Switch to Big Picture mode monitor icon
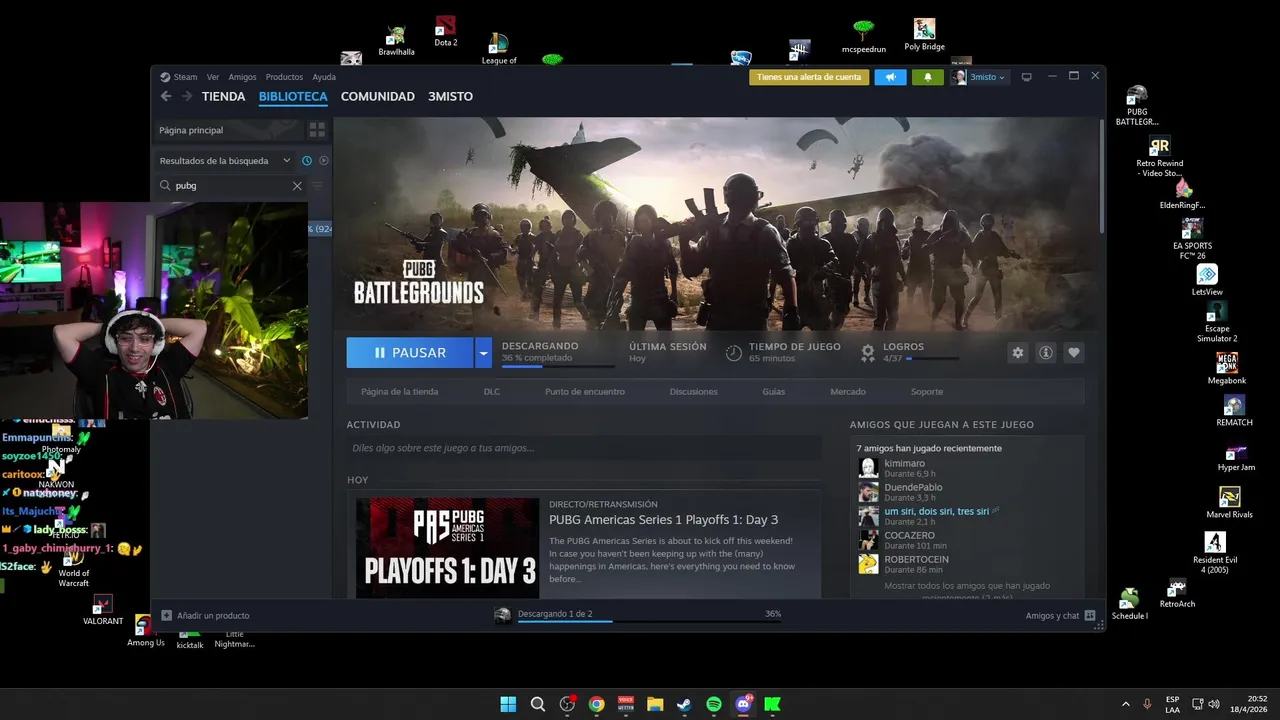Viewport: 1280px width, 720px height. 1026,77
